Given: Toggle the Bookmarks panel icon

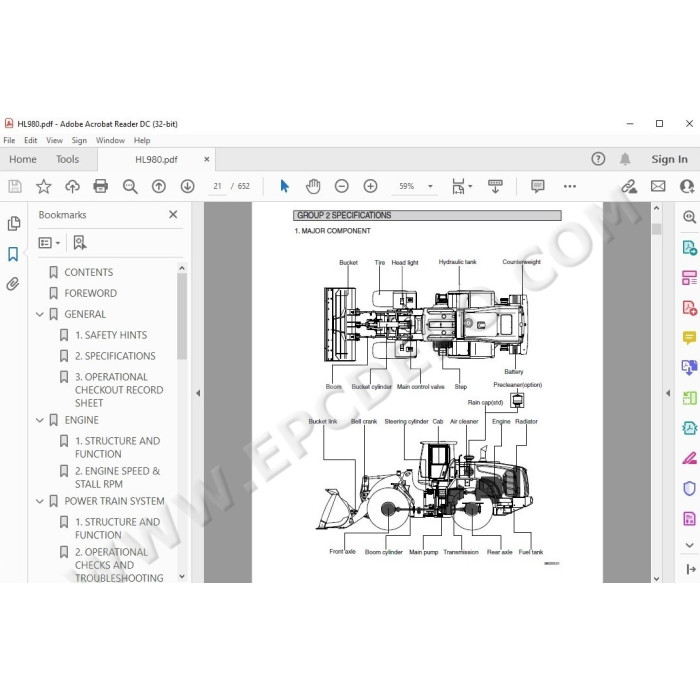Looking at the screenshot, I should (x=13, y=254).
